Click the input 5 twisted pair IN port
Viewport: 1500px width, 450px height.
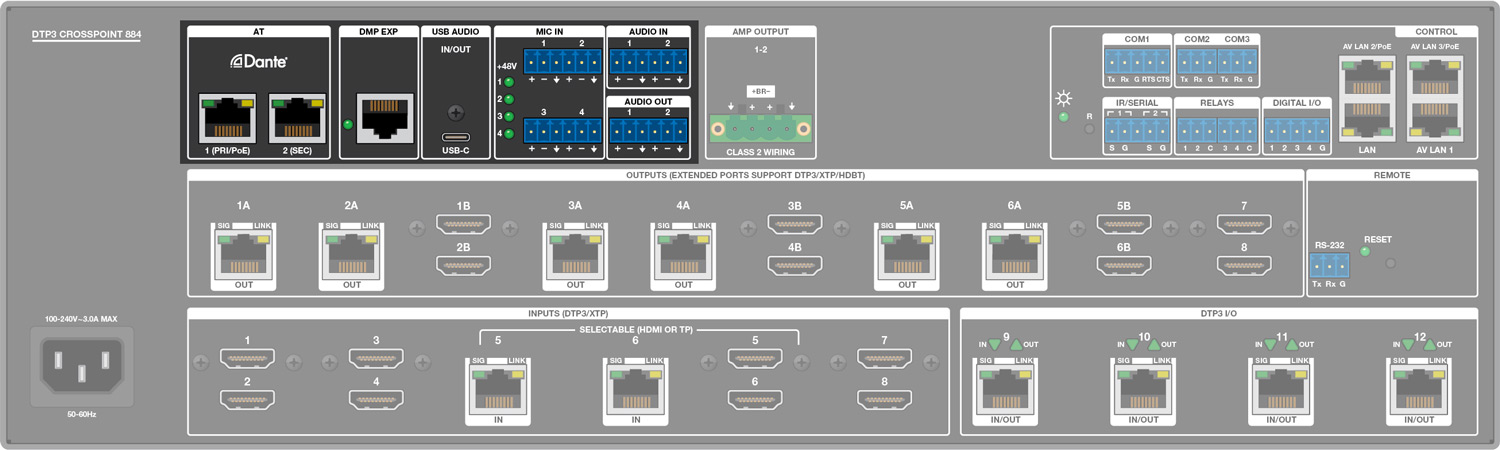[498, 390]
